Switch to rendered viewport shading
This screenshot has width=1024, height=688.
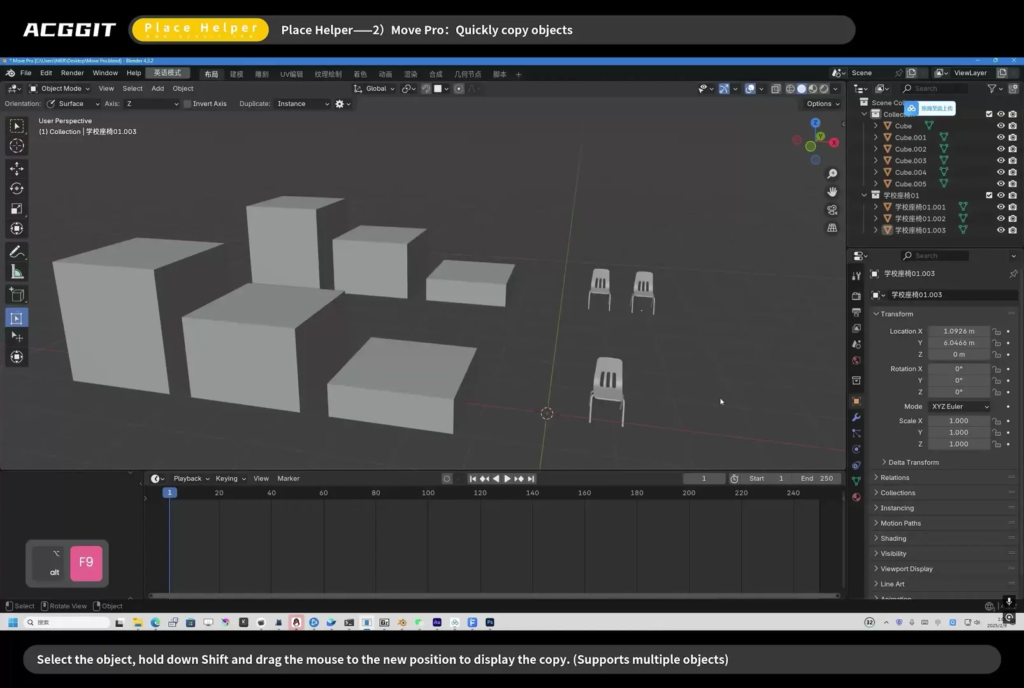(x=824, y=89)
